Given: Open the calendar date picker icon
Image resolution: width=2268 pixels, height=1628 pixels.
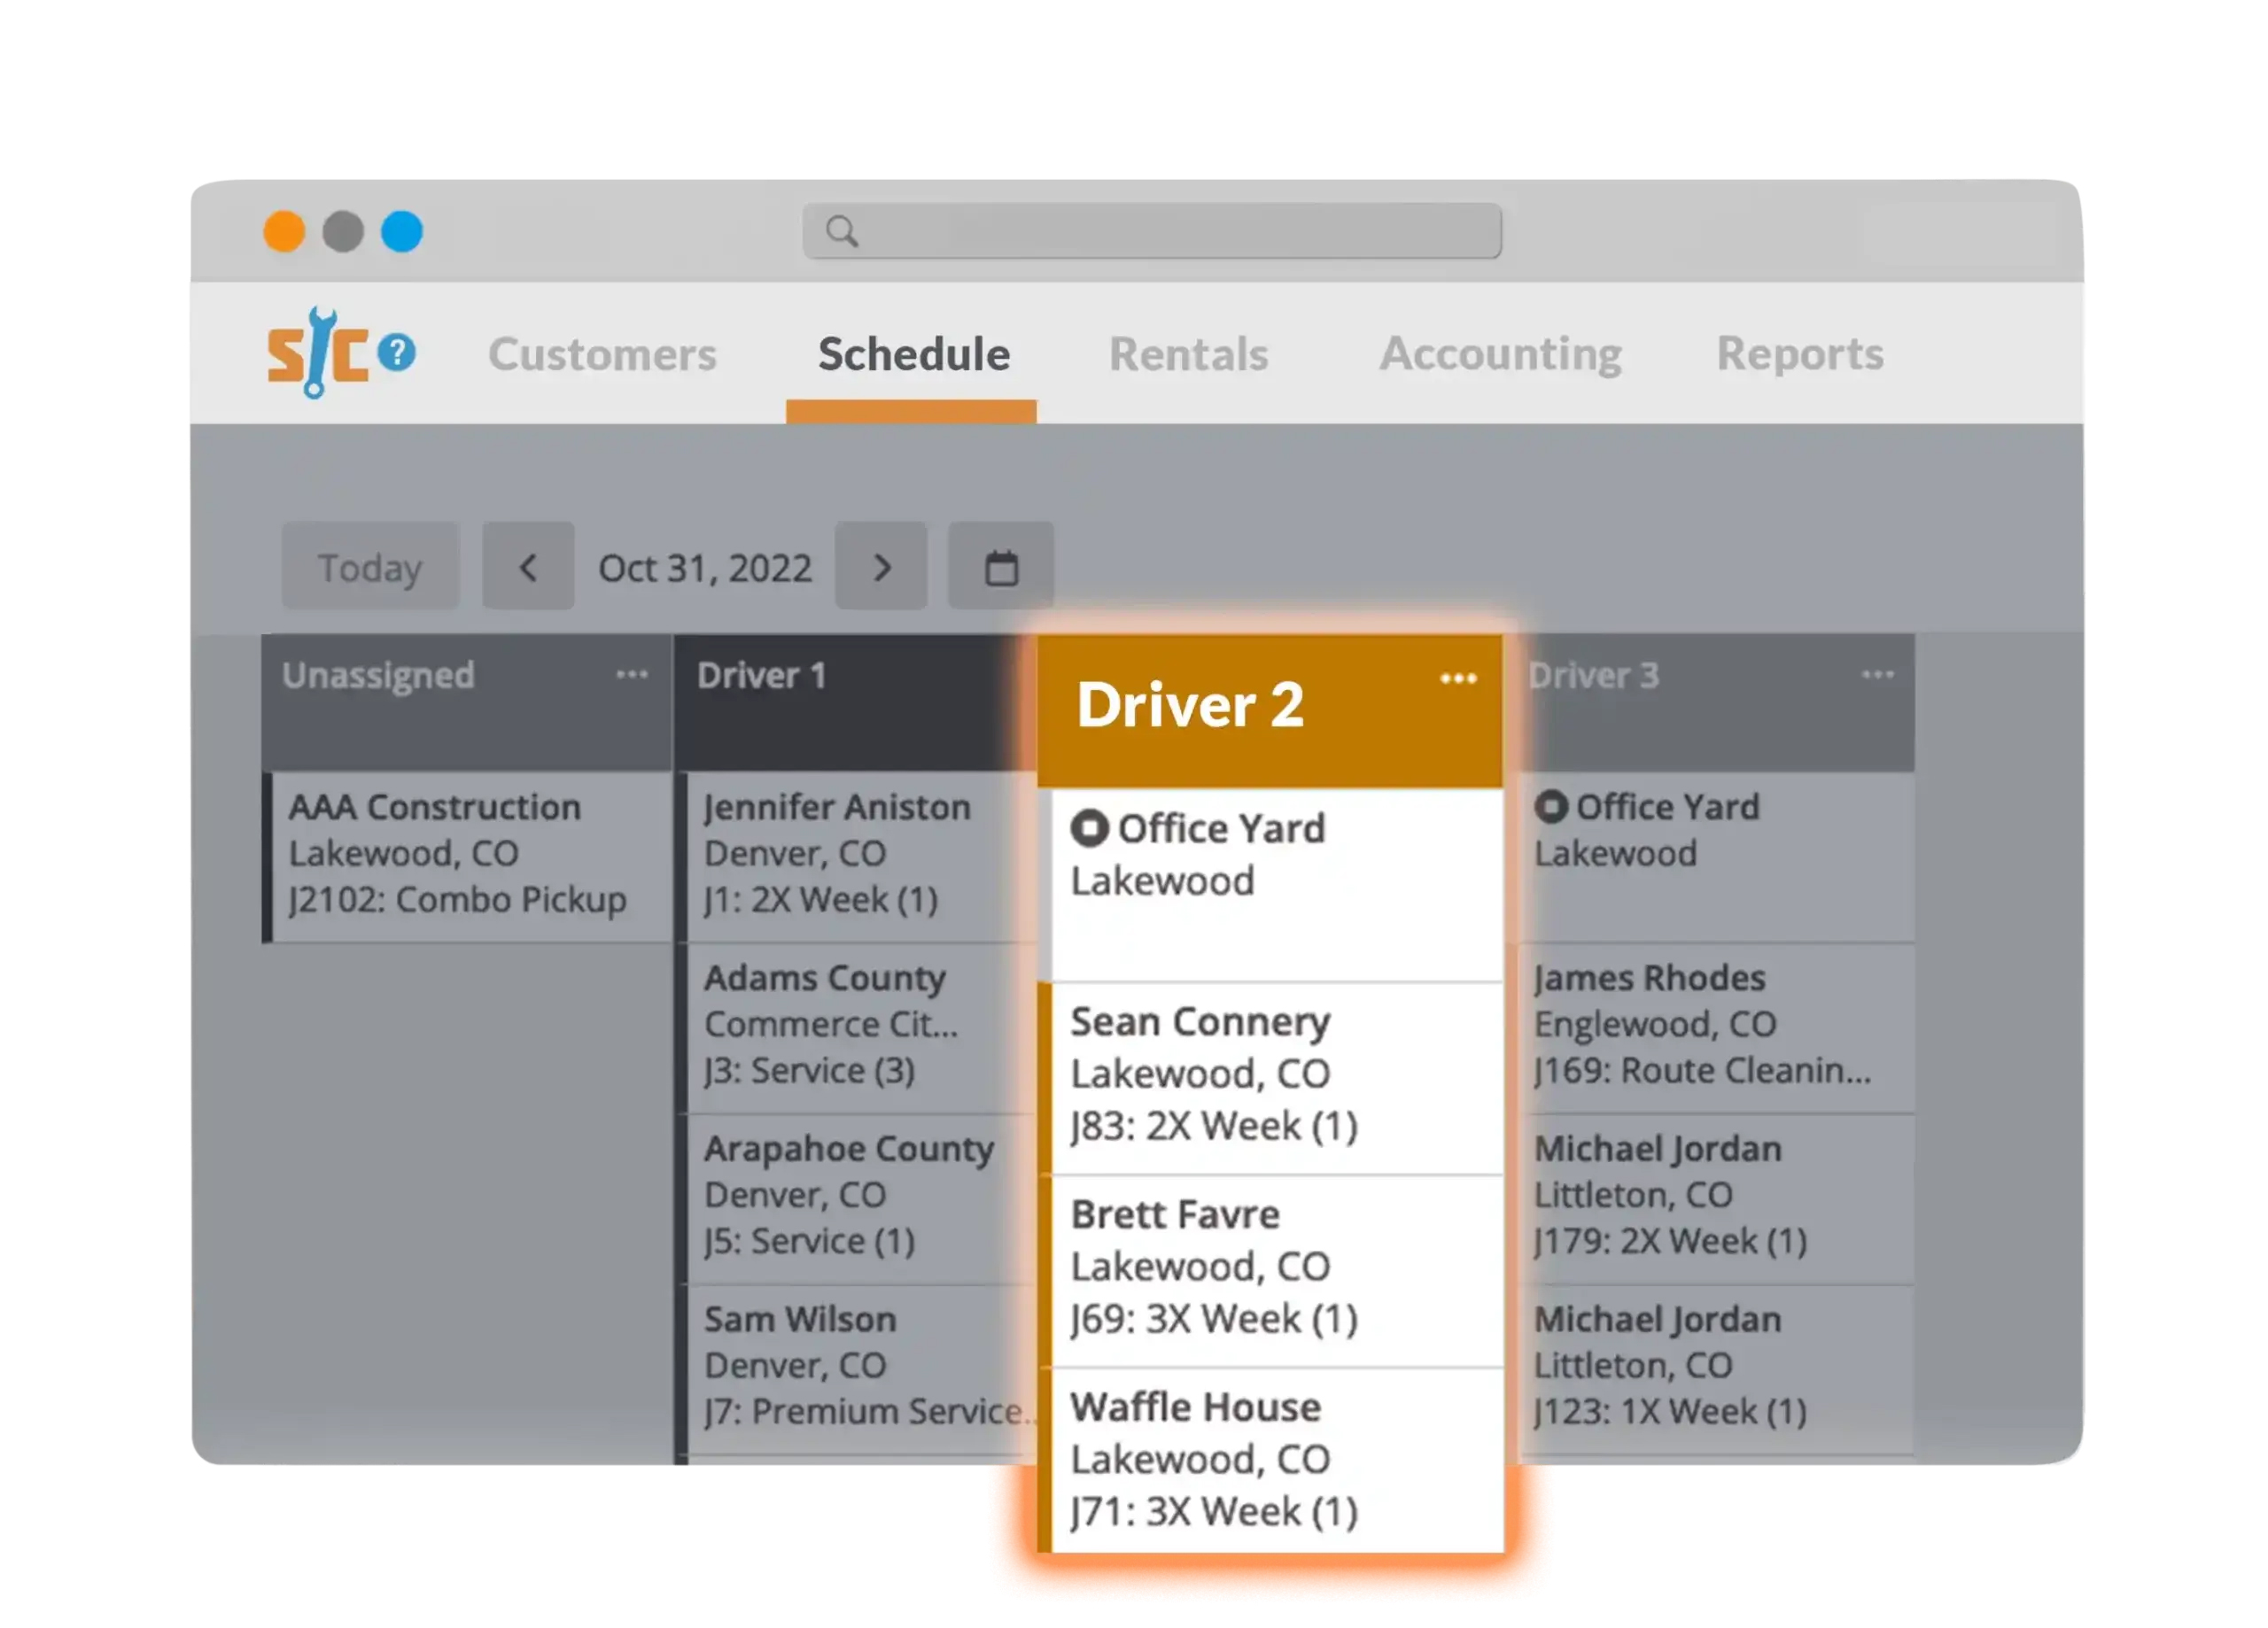Looking at the screenshot, I should click(1000, 566).
